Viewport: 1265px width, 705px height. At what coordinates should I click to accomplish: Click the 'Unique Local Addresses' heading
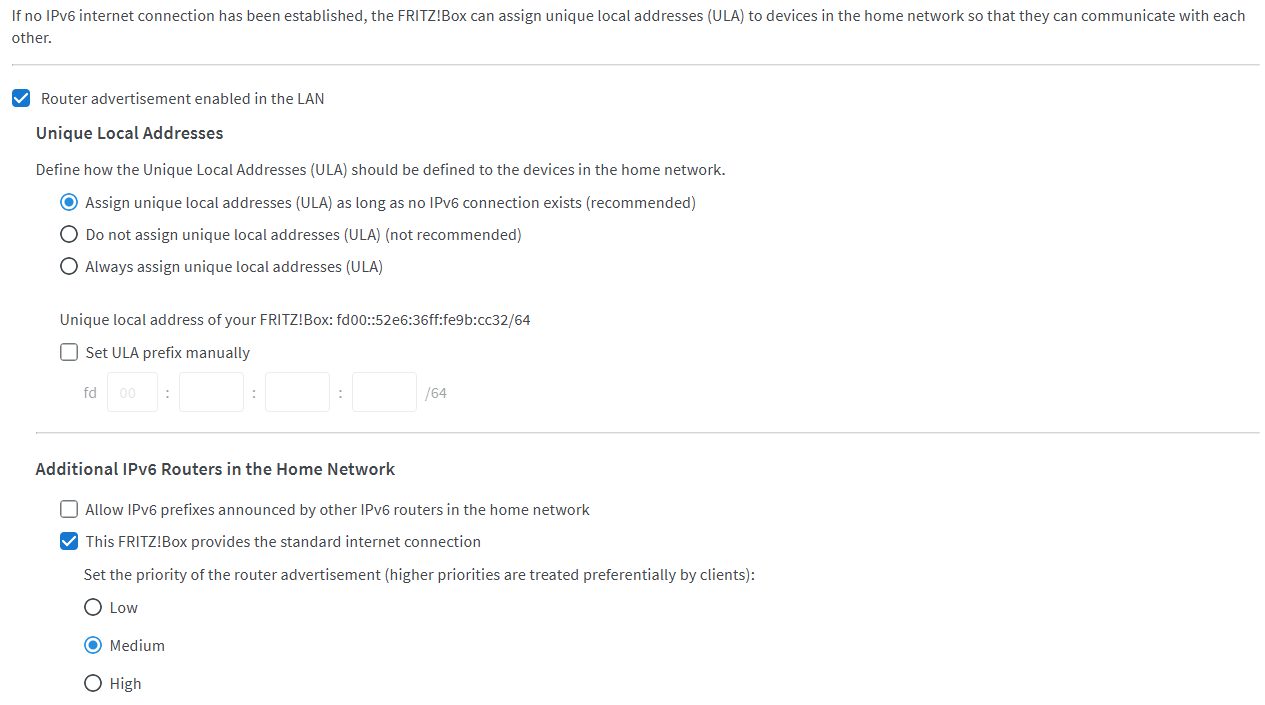pyautogui.click(x=129, y=134)
